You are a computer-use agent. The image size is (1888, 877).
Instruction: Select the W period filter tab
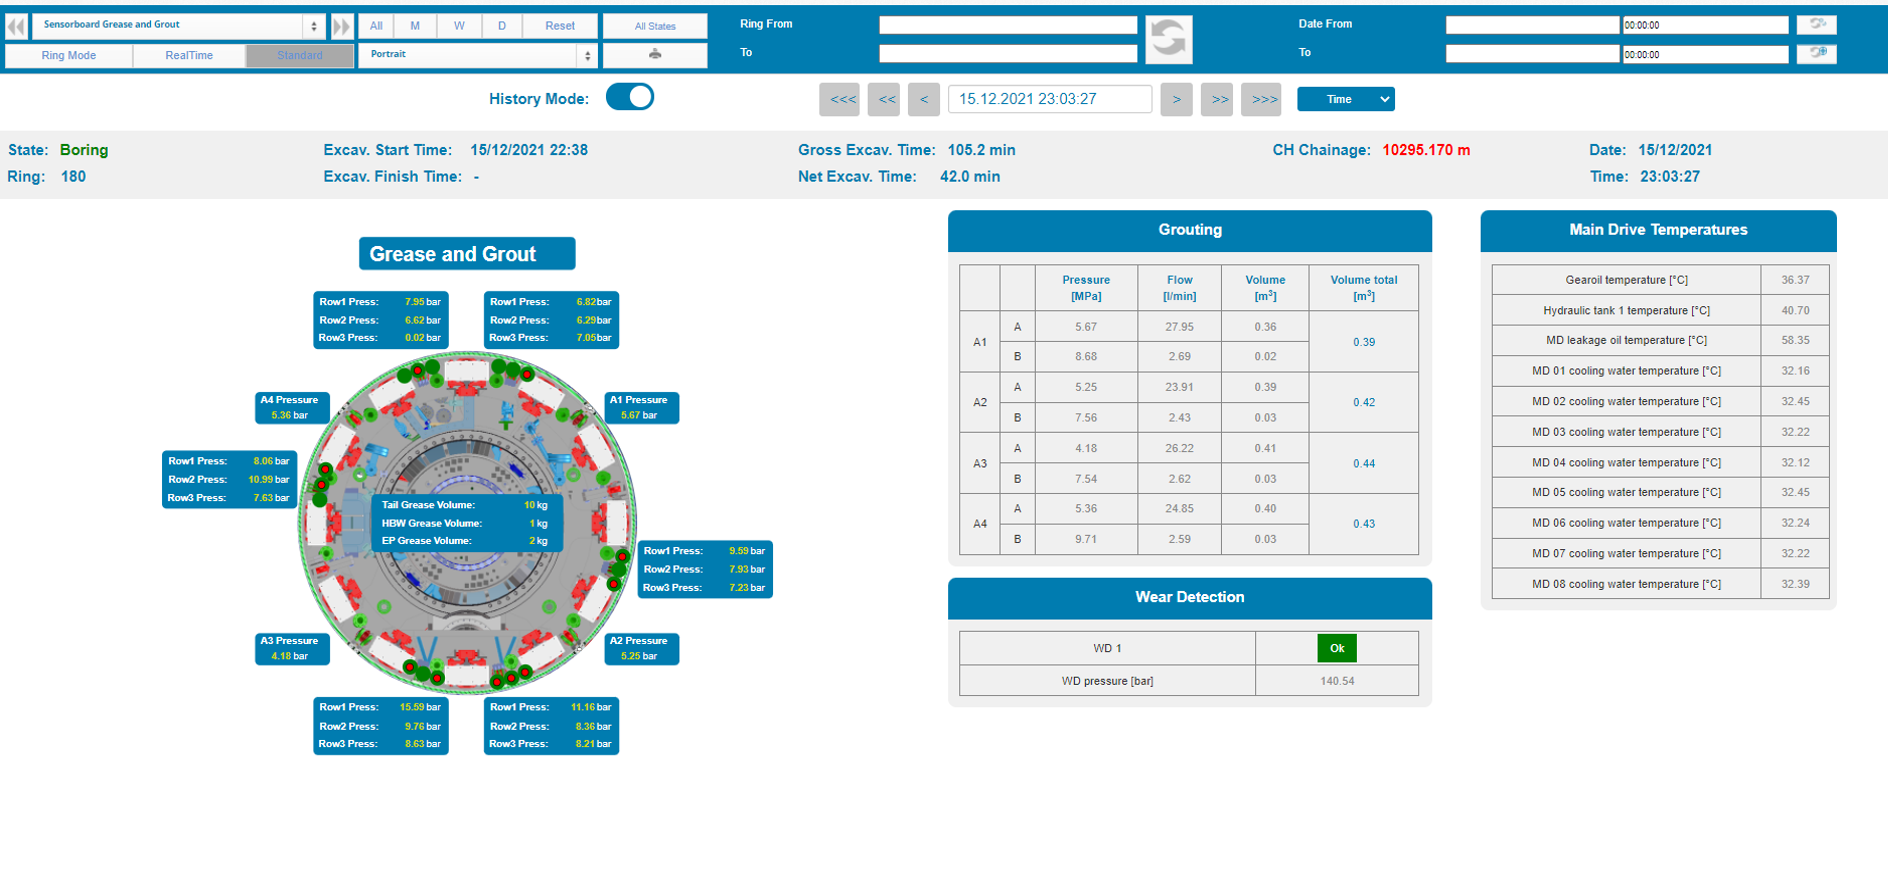[459, 26]
